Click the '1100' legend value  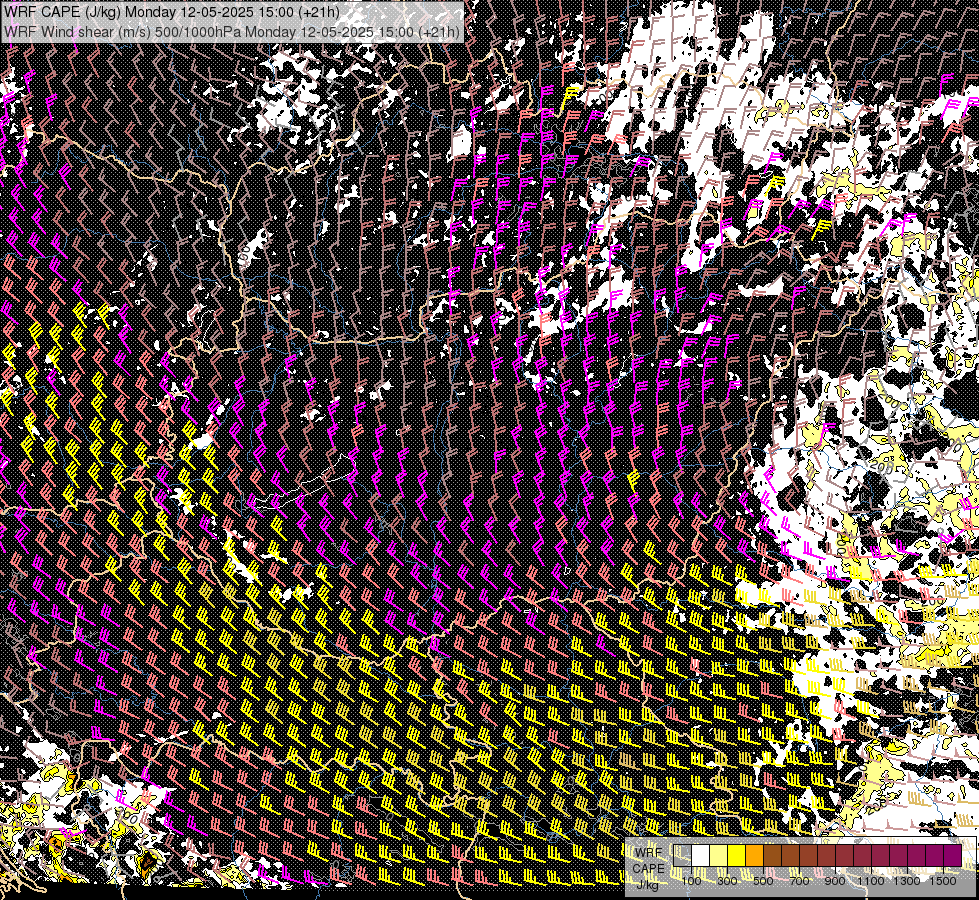(871, 881)
